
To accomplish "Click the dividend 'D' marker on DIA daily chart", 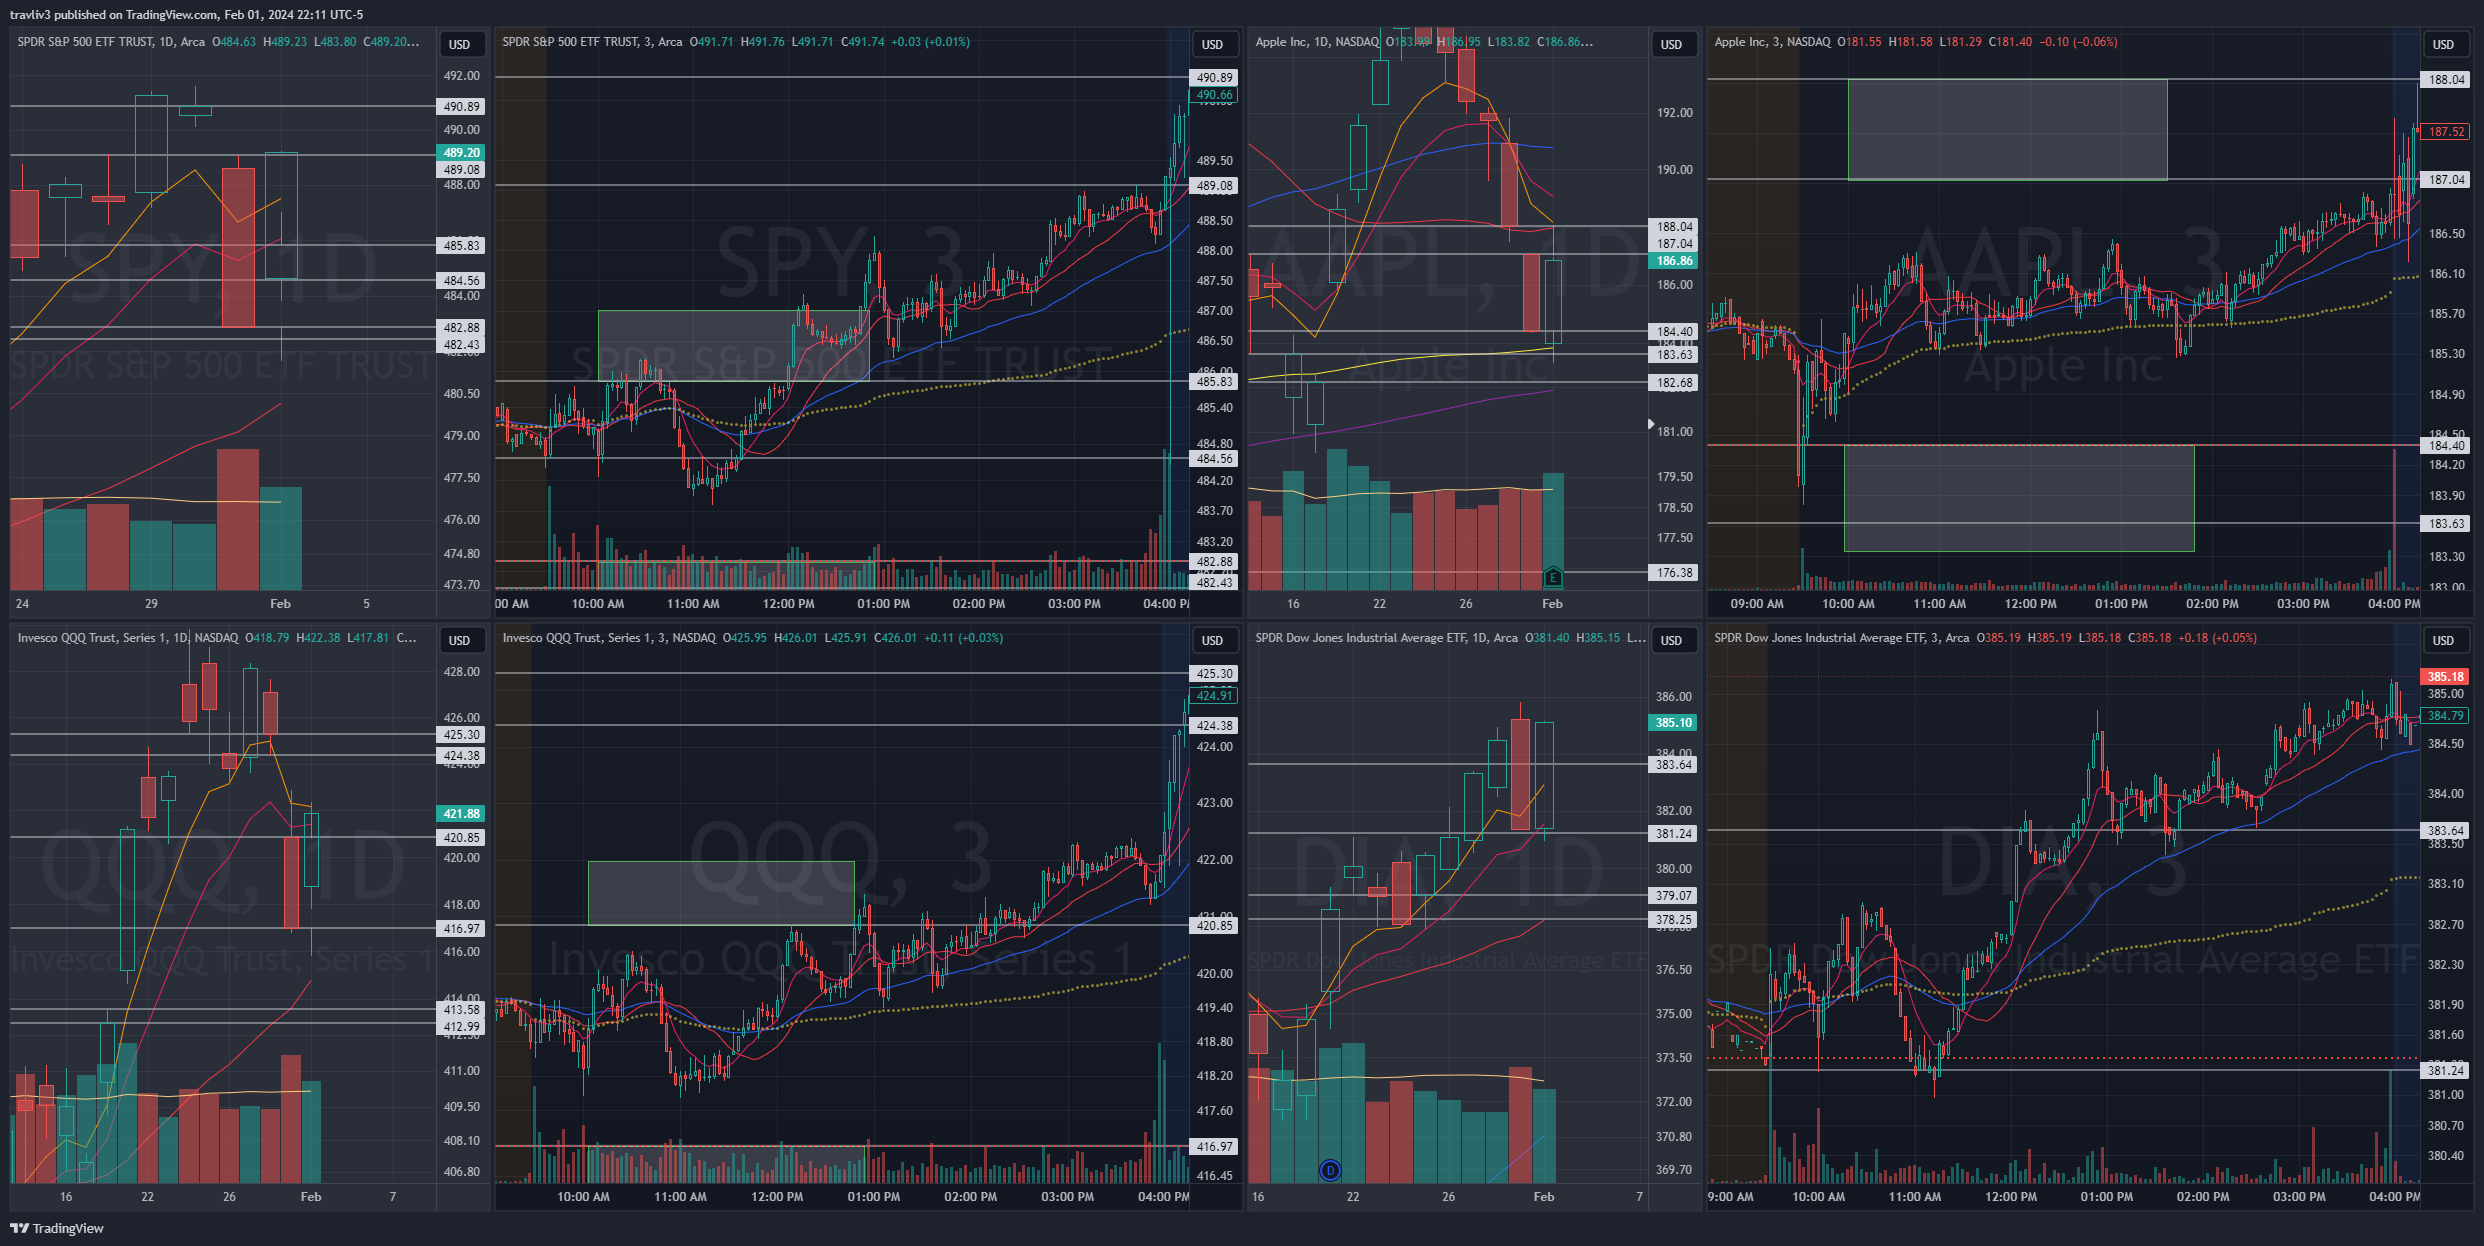I will 1330,1170.
